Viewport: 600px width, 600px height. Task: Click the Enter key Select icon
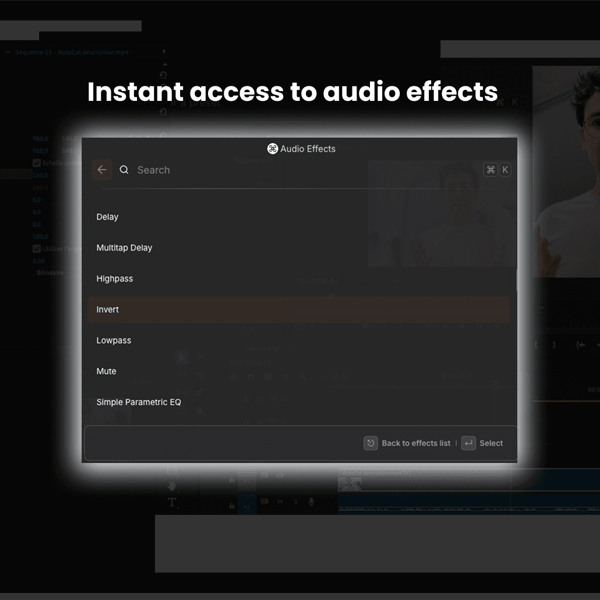click(x=468, y=443)
